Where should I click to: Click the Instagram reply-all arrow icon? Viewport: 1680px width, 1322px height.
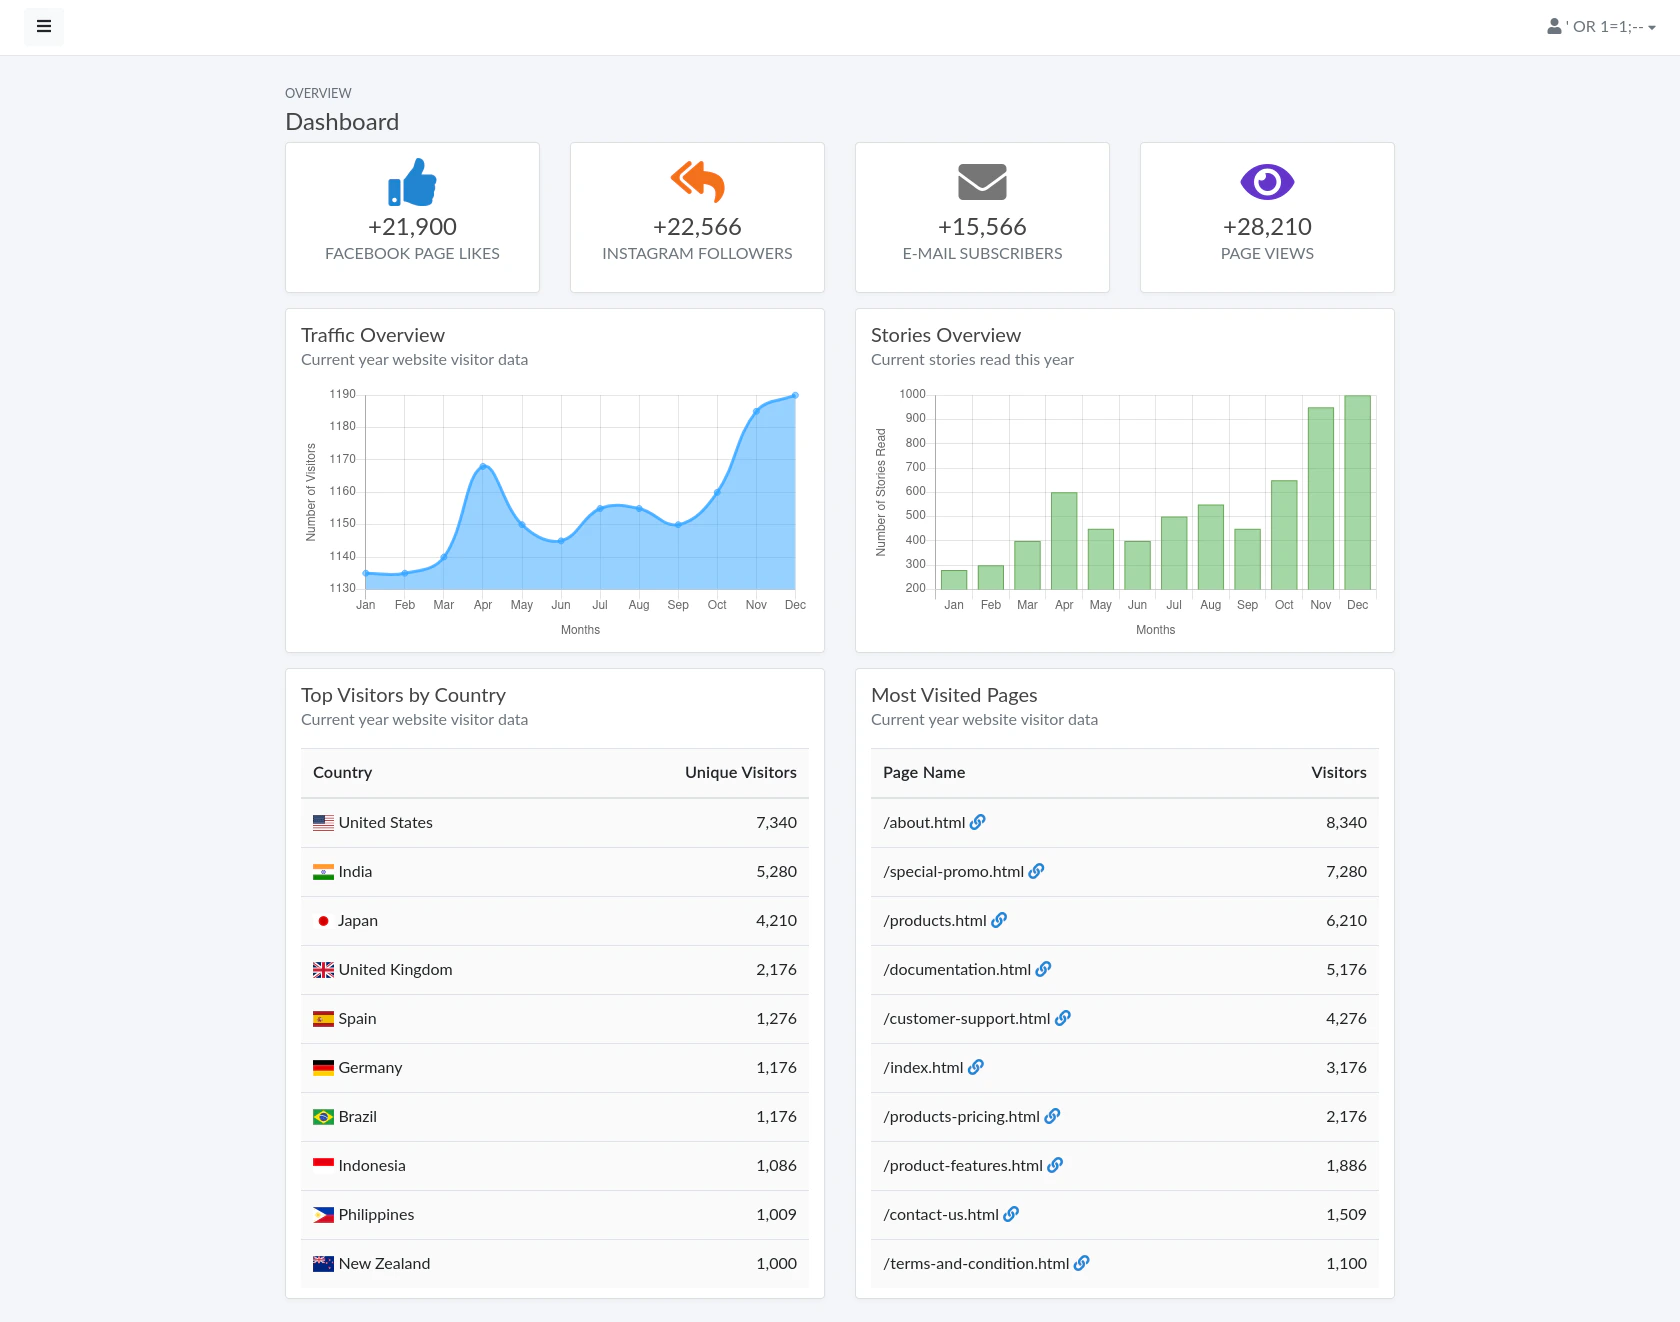coord(697,182)
